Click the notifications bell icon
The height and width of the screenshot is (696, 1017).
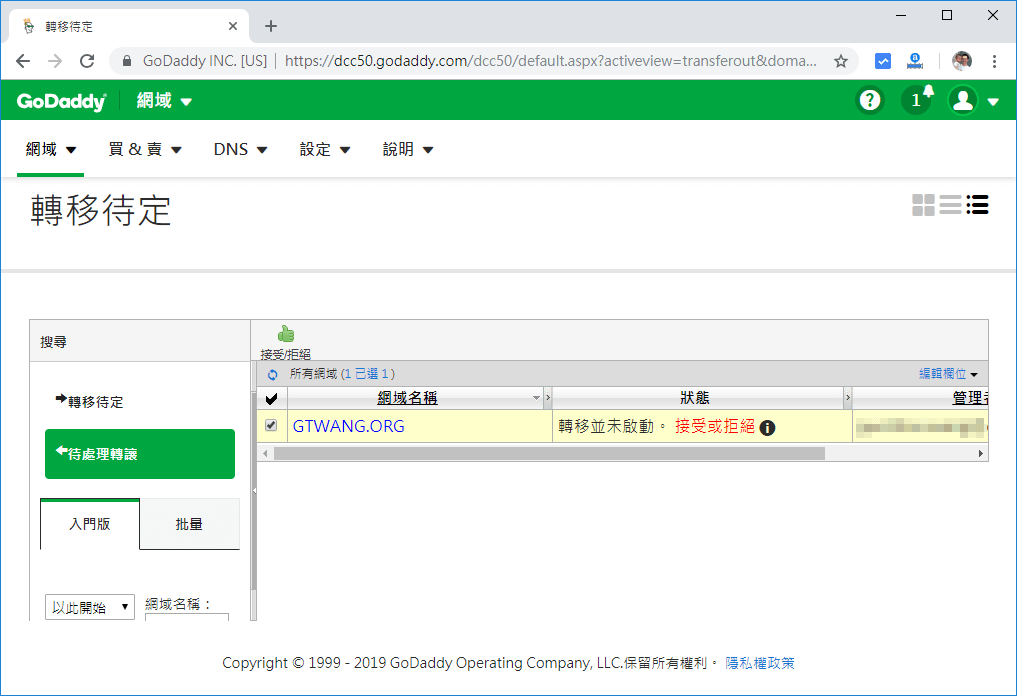pyautogui.click(x=916, y=100)
